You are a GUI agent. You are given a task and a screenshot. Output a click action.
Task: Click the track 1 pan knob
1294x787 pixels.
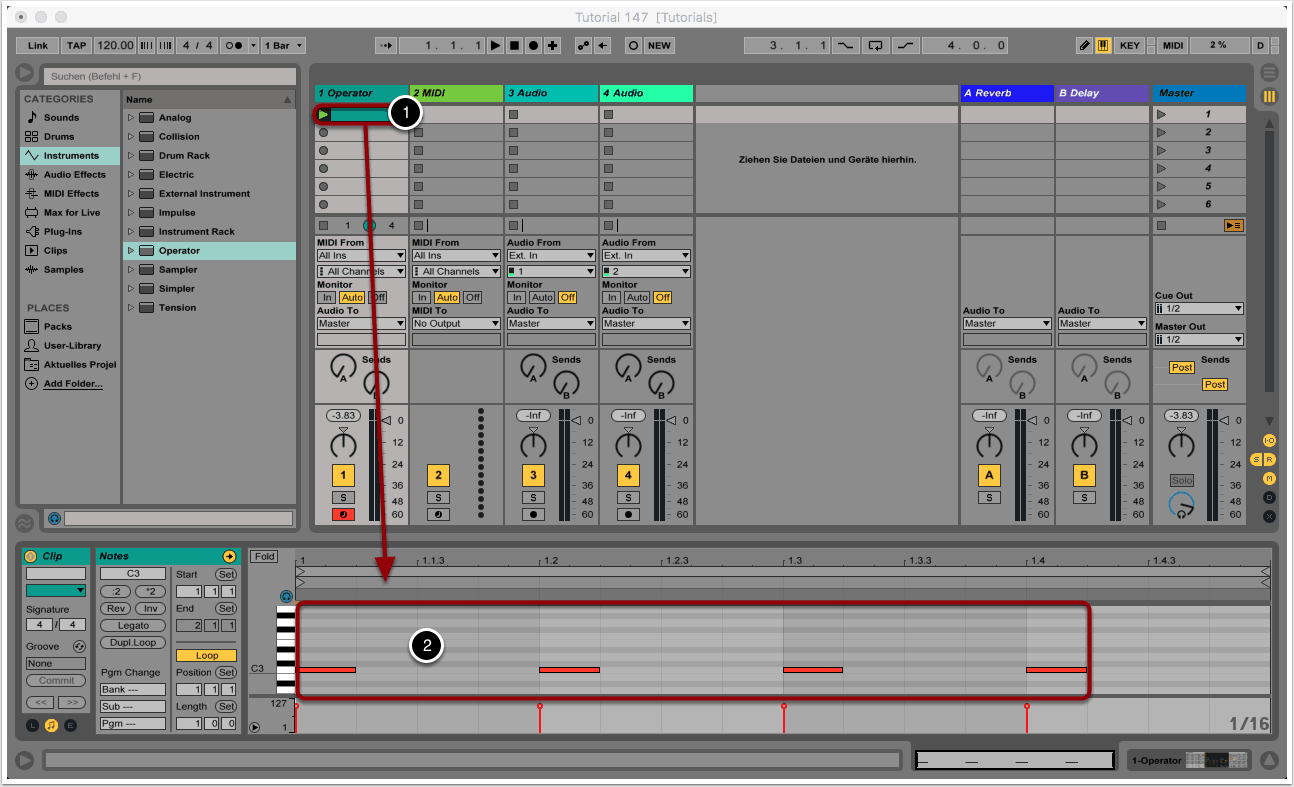pyautogui.click(x=343, y=443)
